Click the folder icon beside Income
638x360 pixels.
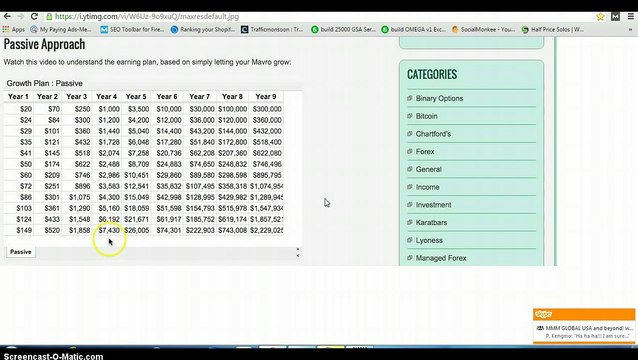(410, 187)
